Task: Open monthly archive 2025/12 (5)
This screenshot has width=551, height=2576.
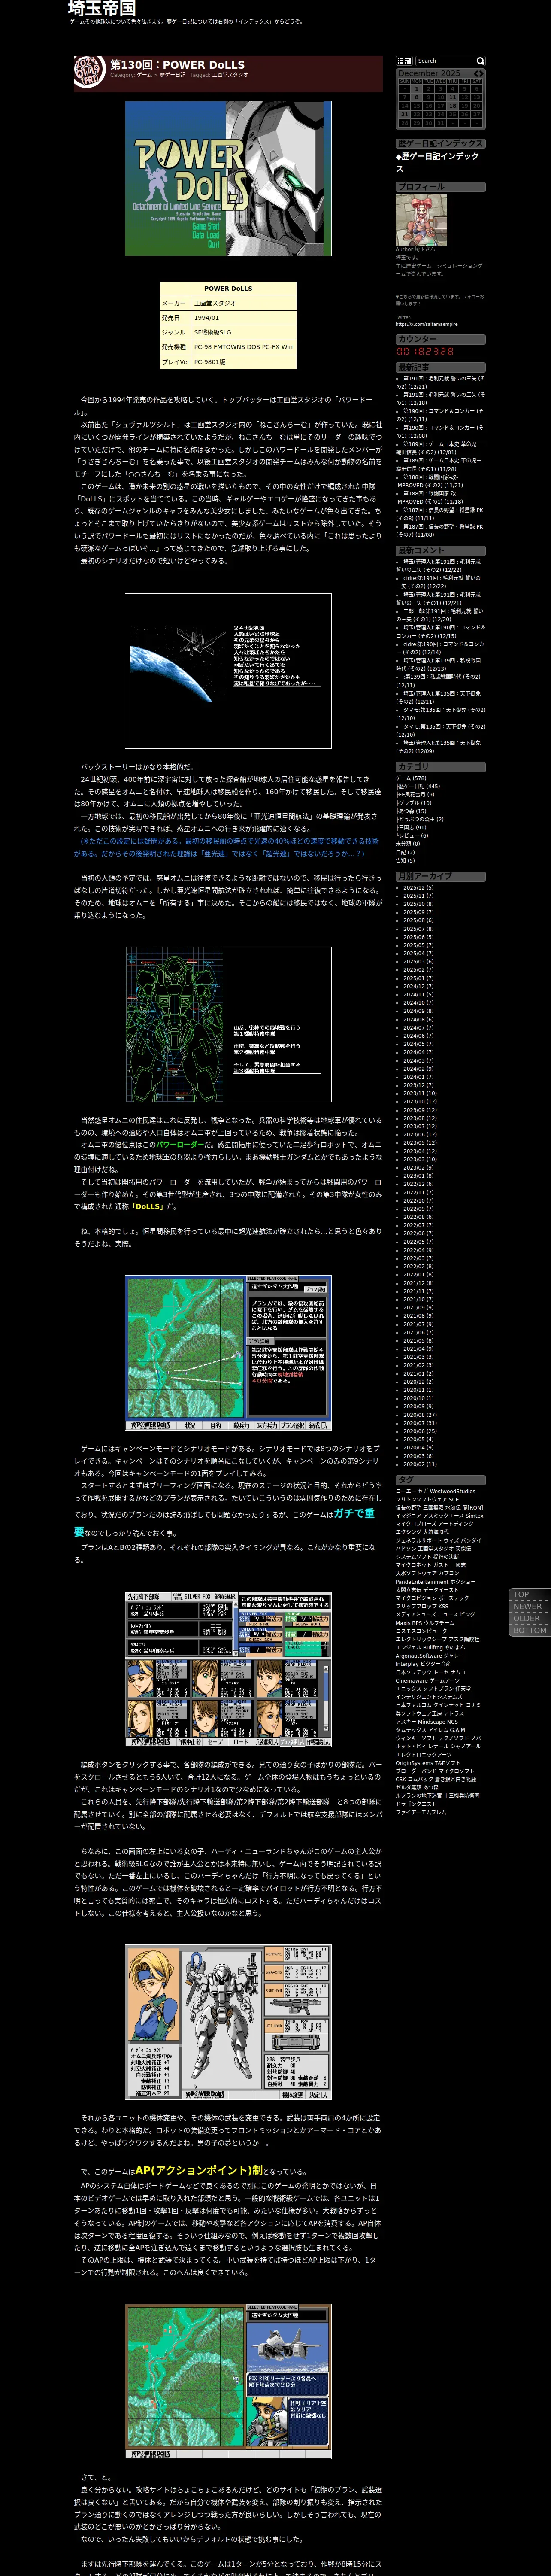Action: [419, 888]
